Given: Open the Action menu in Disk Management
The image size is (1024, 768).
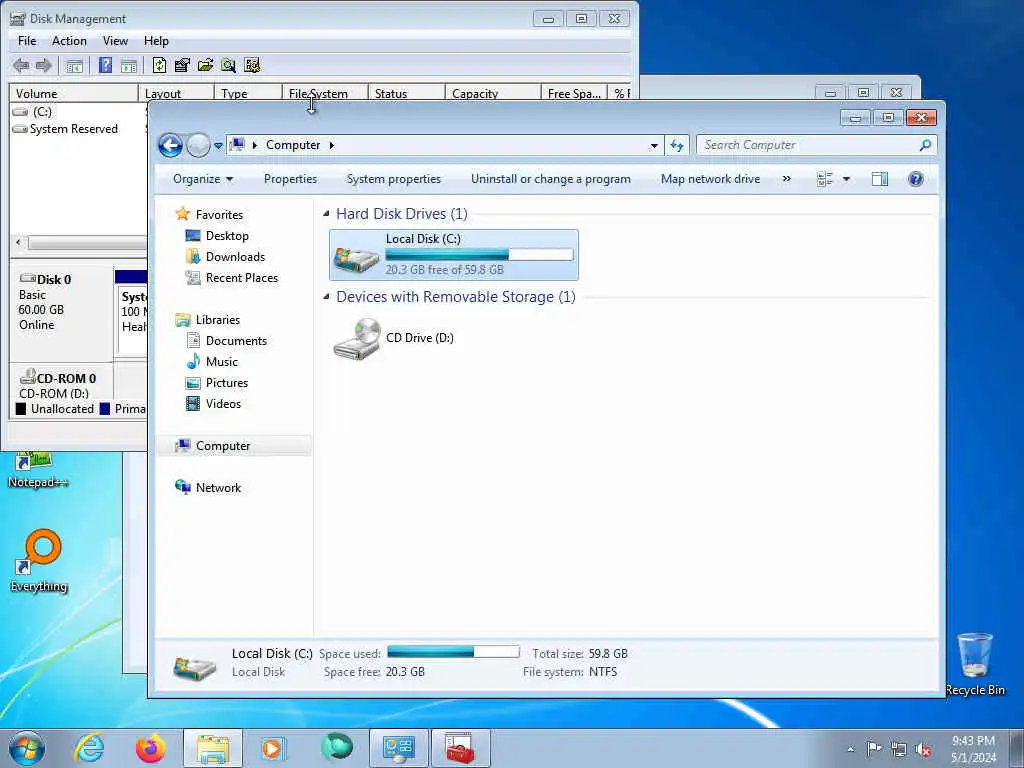Looking at the screenshot, I should pyautogui.click(x=69, y=40).
